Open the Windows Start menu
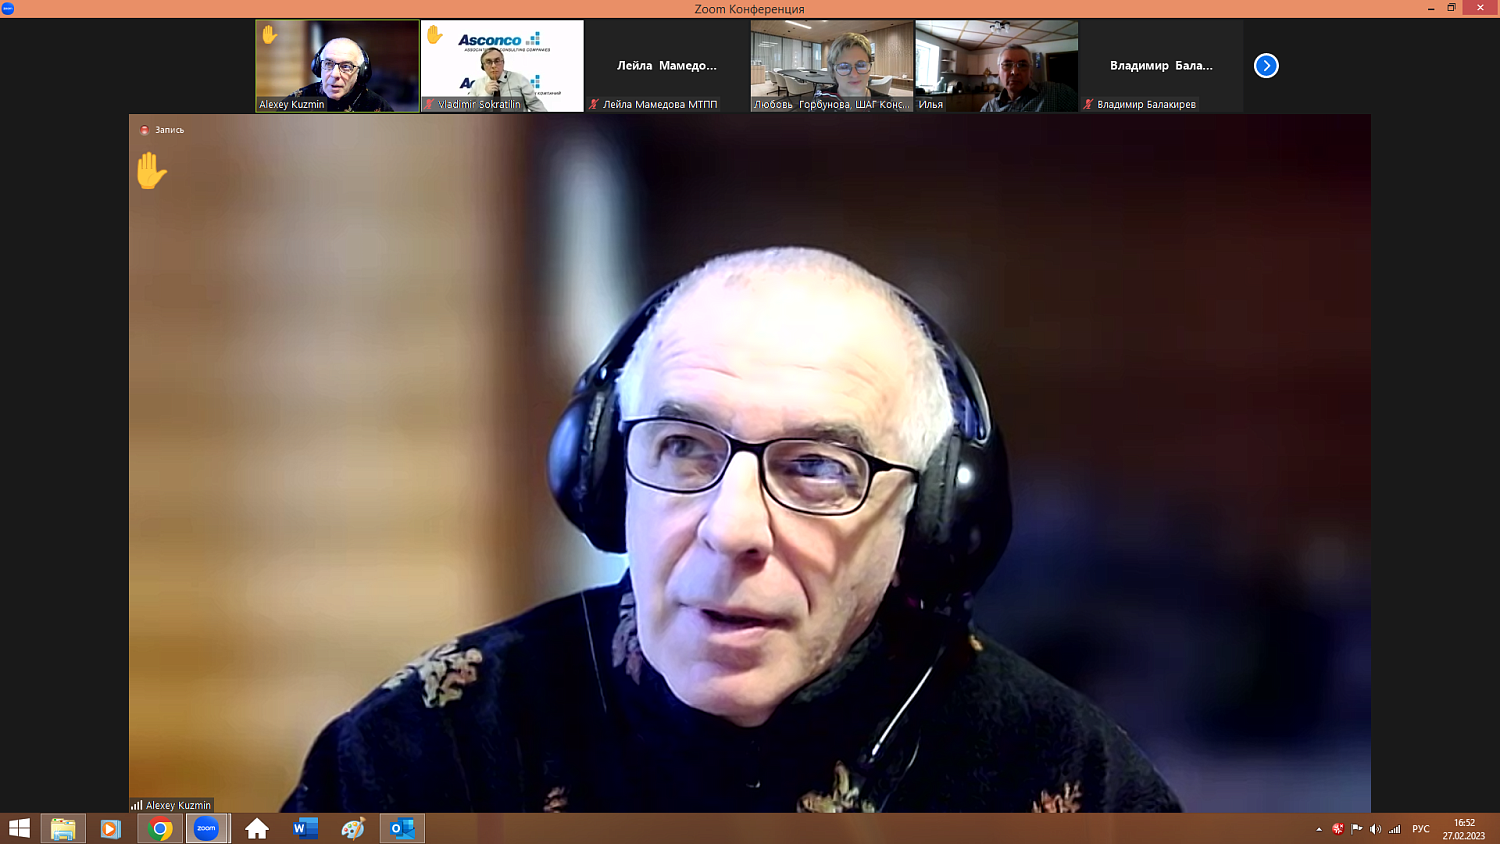 (19, 829)
